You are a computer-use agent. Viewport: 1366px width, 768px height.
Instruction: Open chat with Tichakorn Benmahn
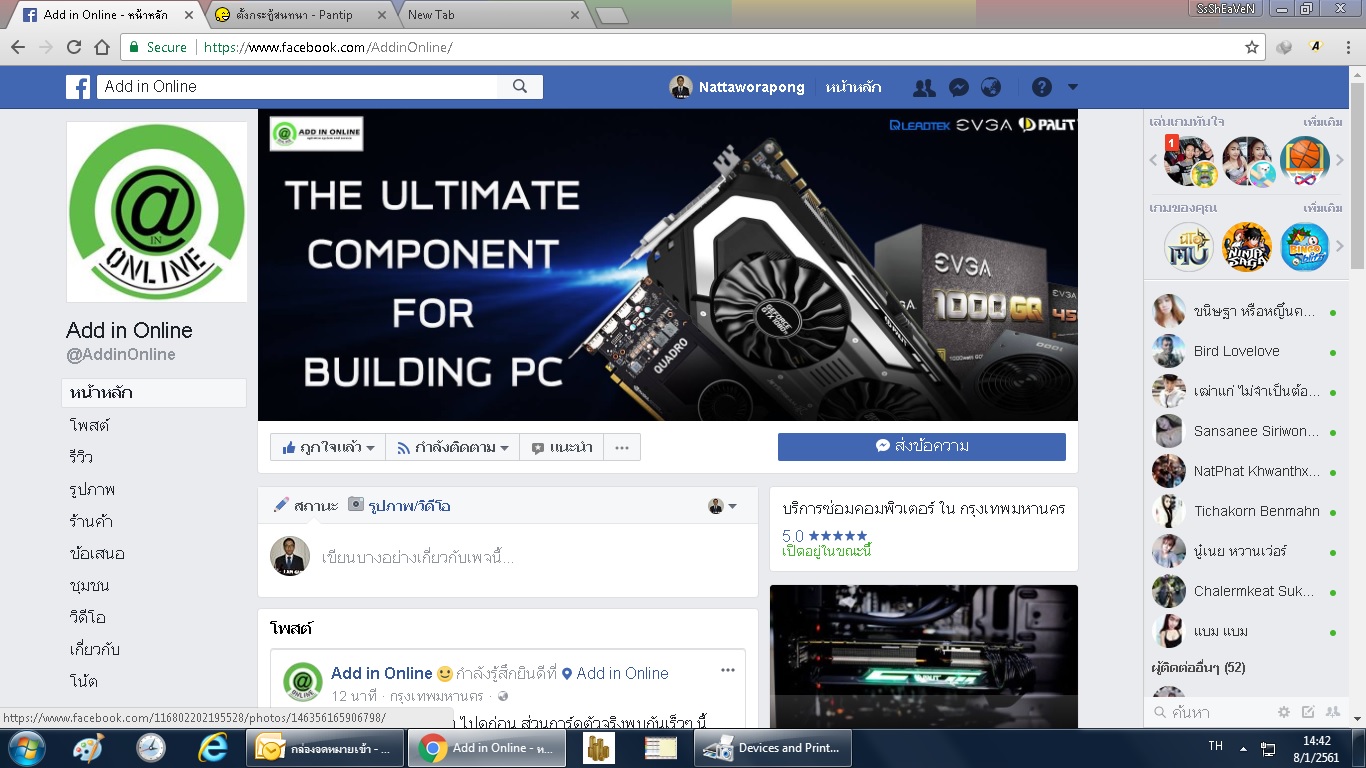1245,511
